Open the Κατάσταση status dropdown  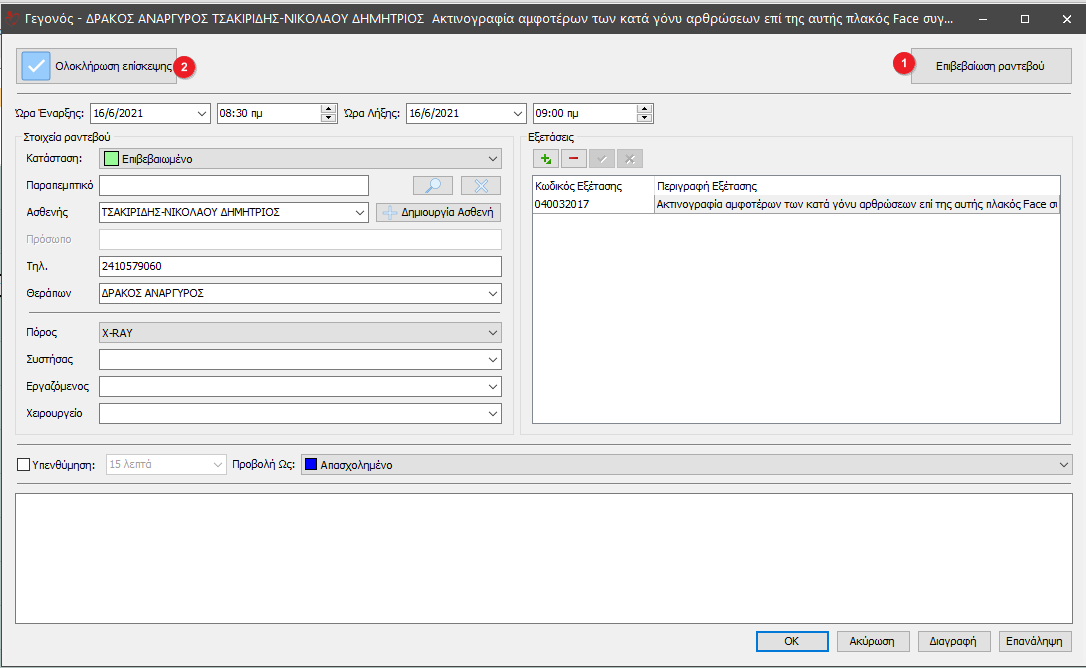pos(493,158)
